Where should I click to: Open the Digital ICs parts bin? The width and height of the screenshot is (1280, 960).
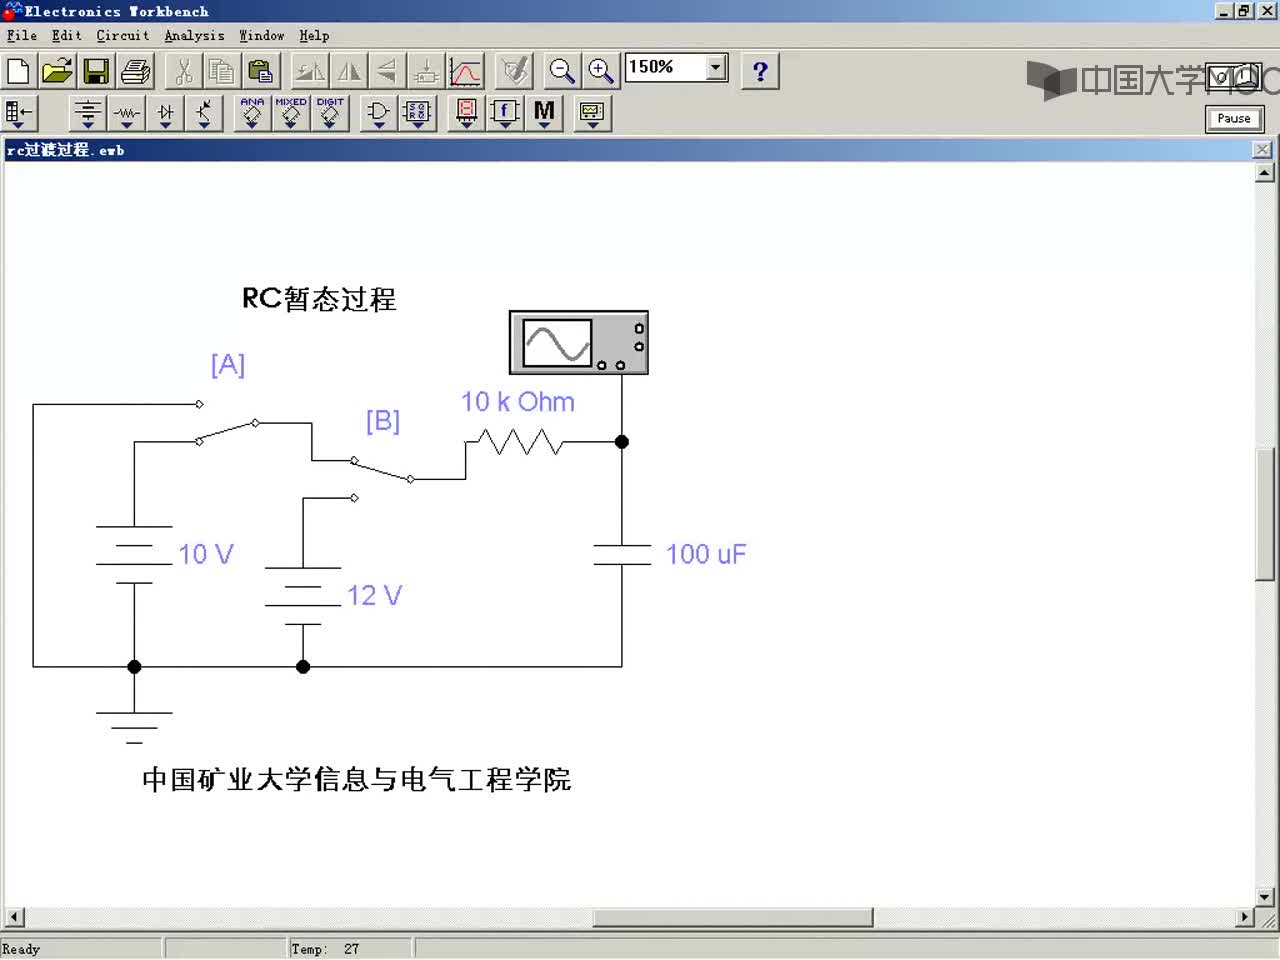pyautogui.click(x=330, y=113)
